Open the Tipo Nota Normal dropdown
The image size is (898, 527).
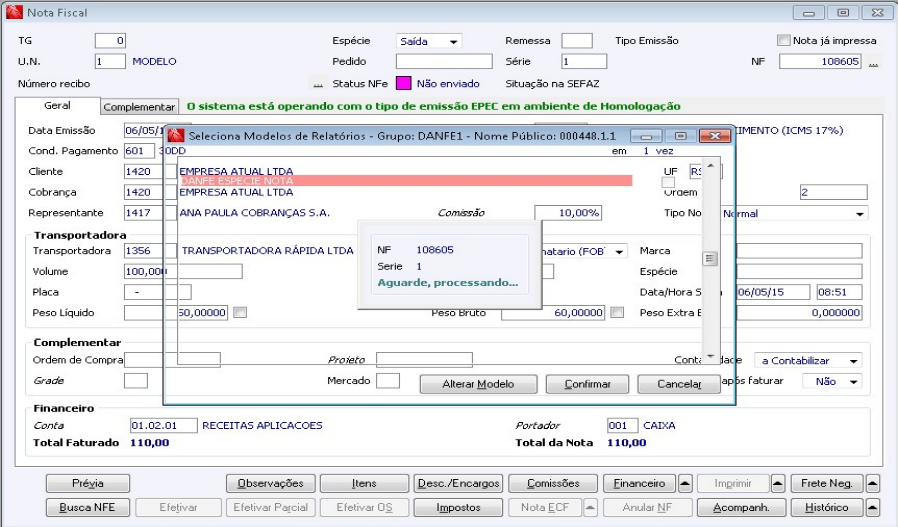(x=859, y=214)
